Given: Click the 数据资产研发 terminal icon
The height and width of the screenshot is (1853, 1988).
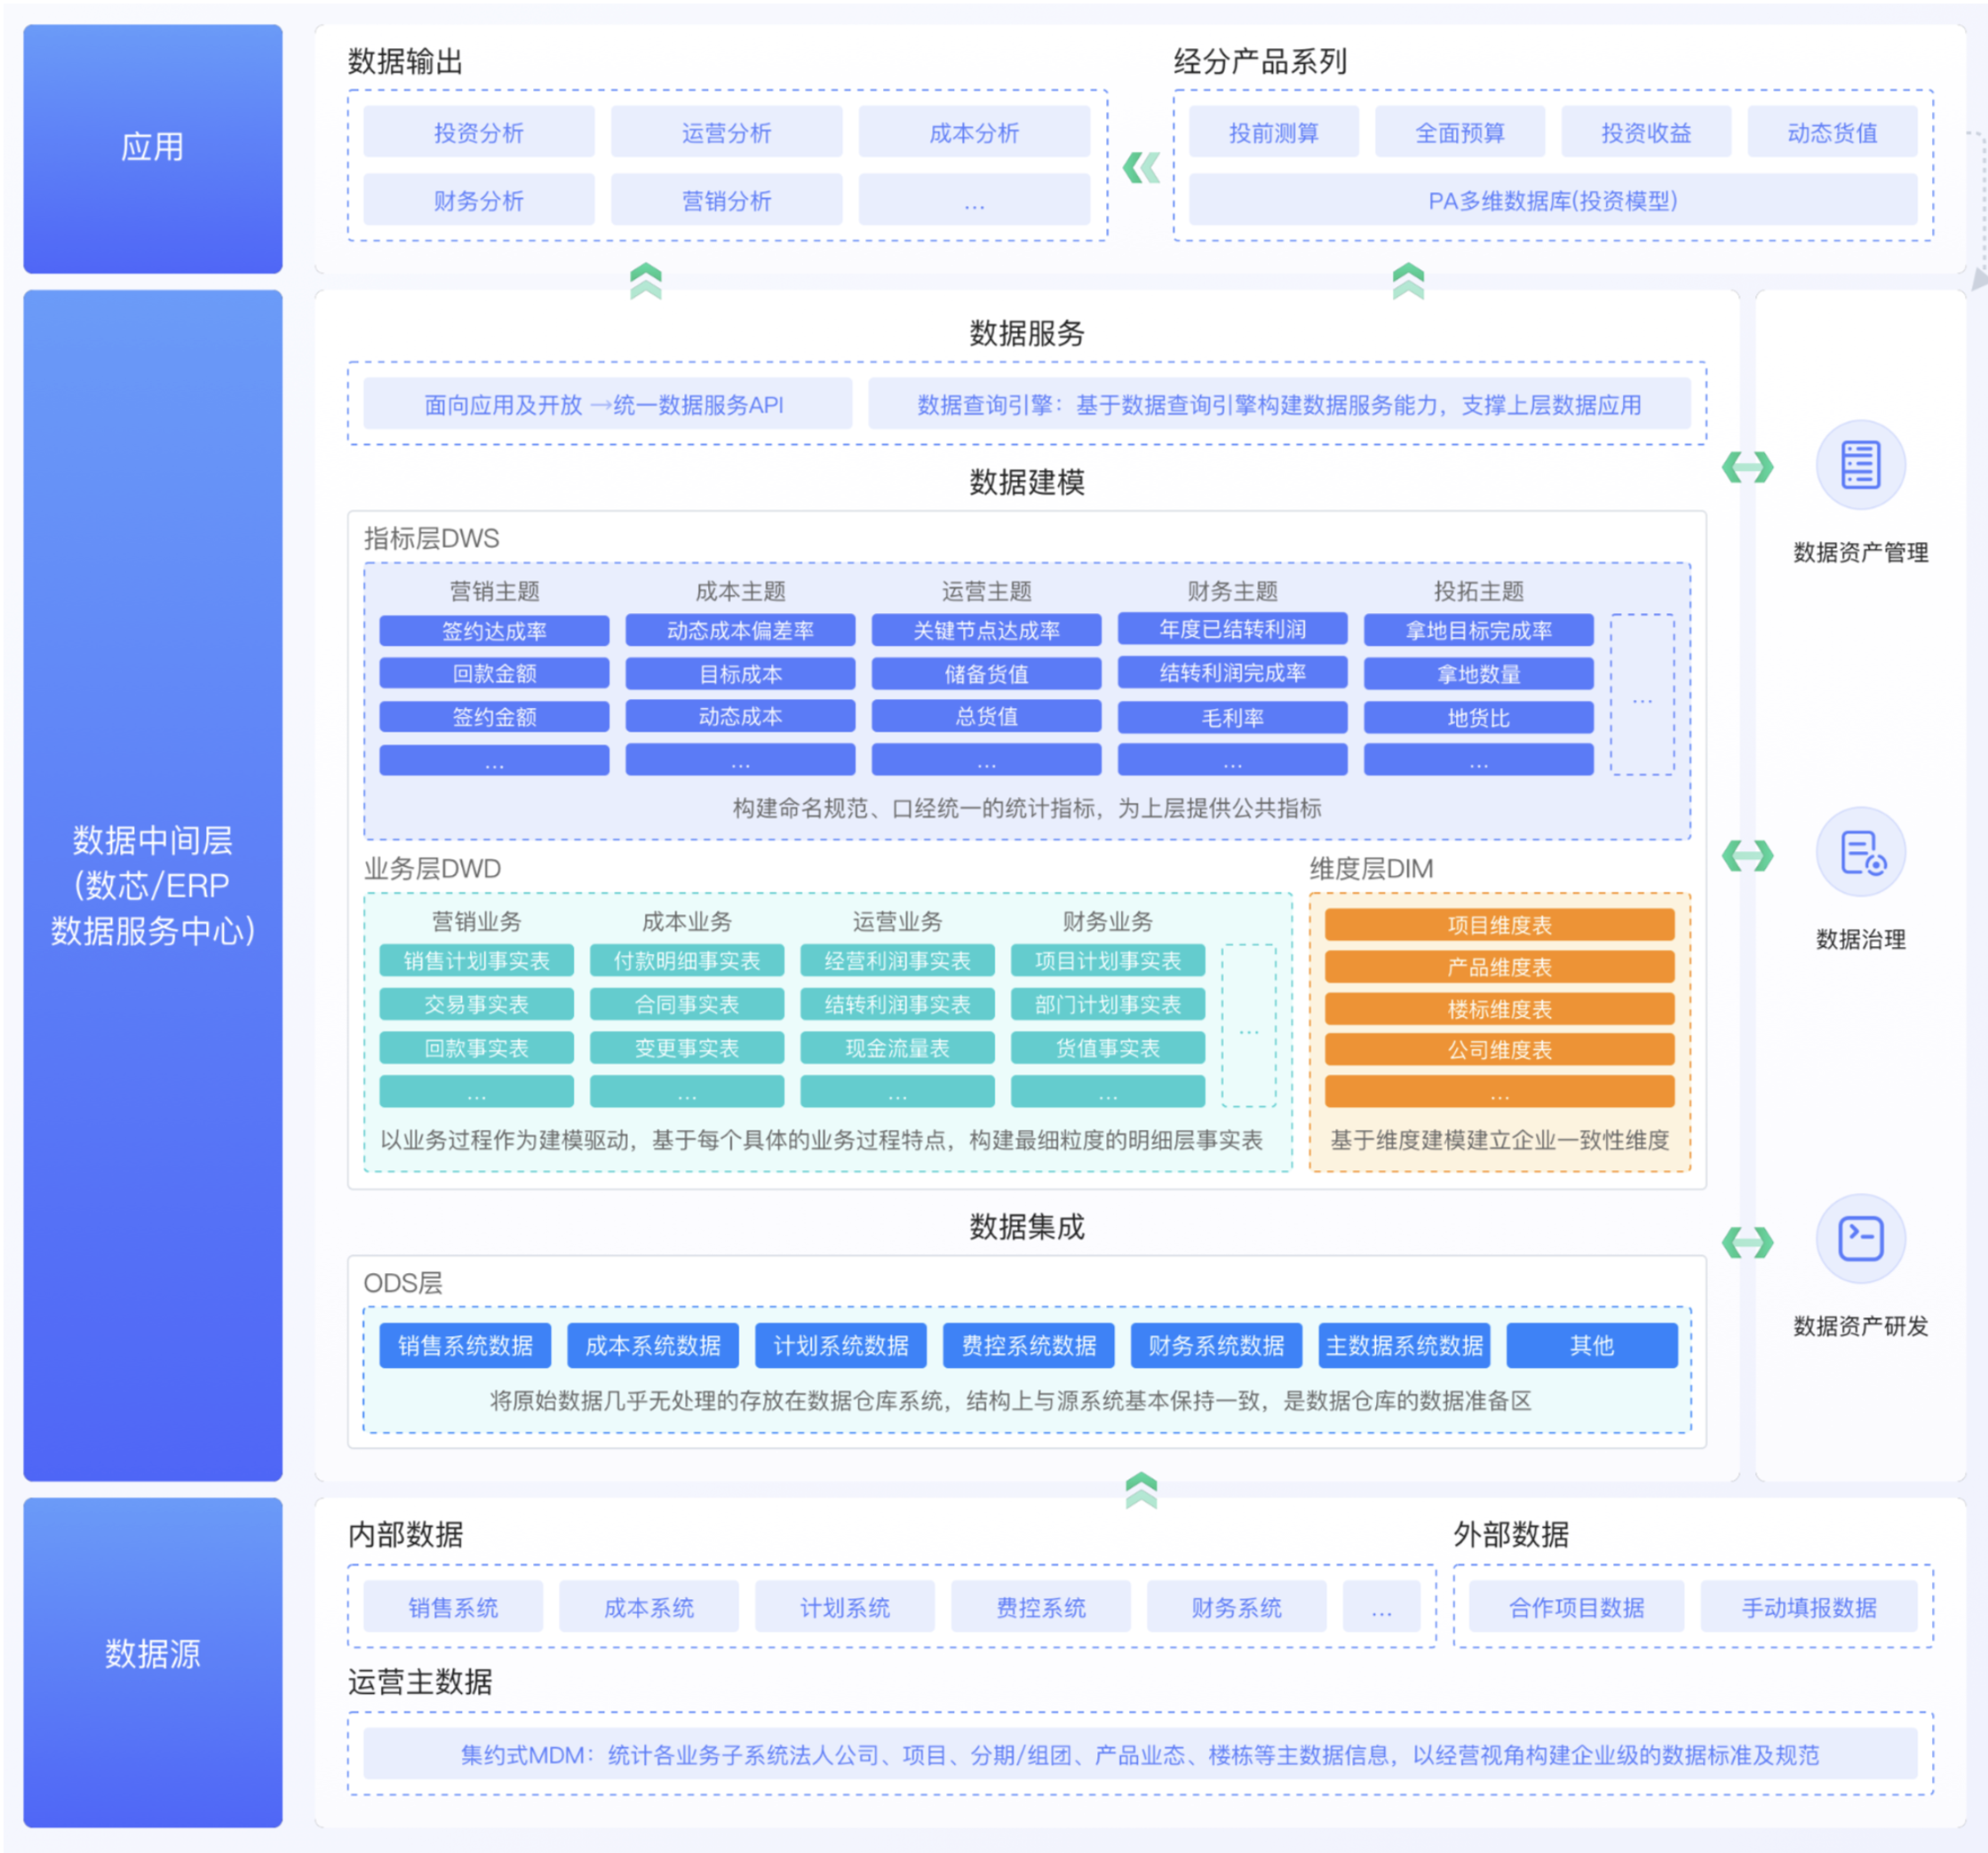Looking at the screenshot, I should [x=1860, y=1239].
